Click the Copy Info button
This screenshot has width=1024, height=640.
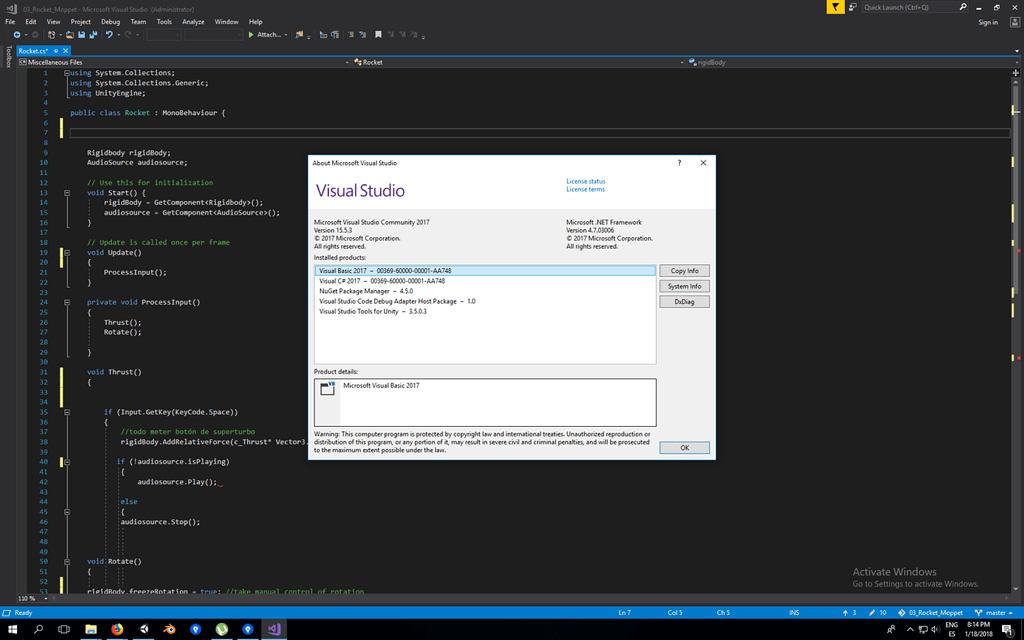click(684, 270)
